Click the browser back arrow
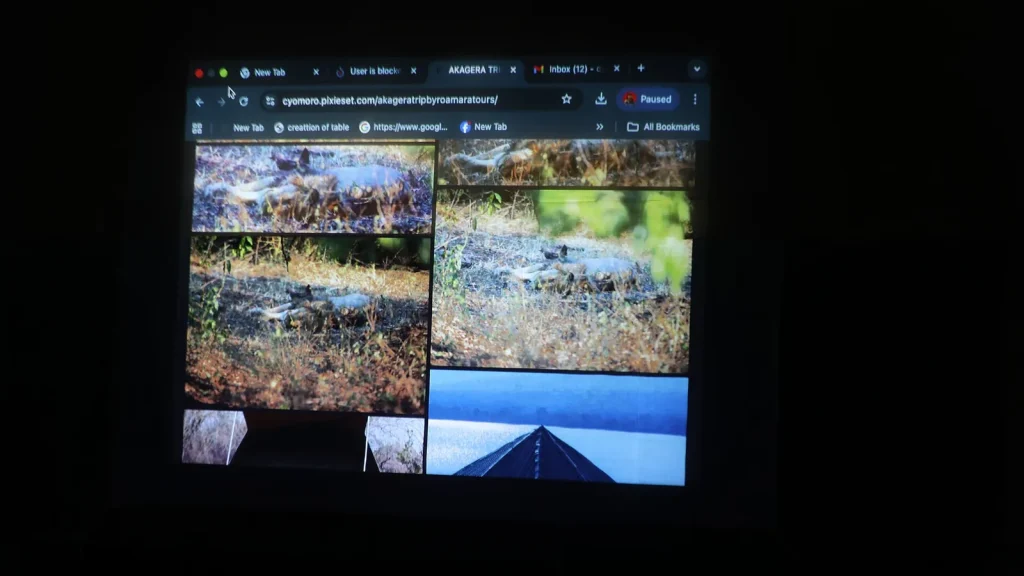Image resolution: width=1024 pixels, height=576 pixels. [200, 102]
